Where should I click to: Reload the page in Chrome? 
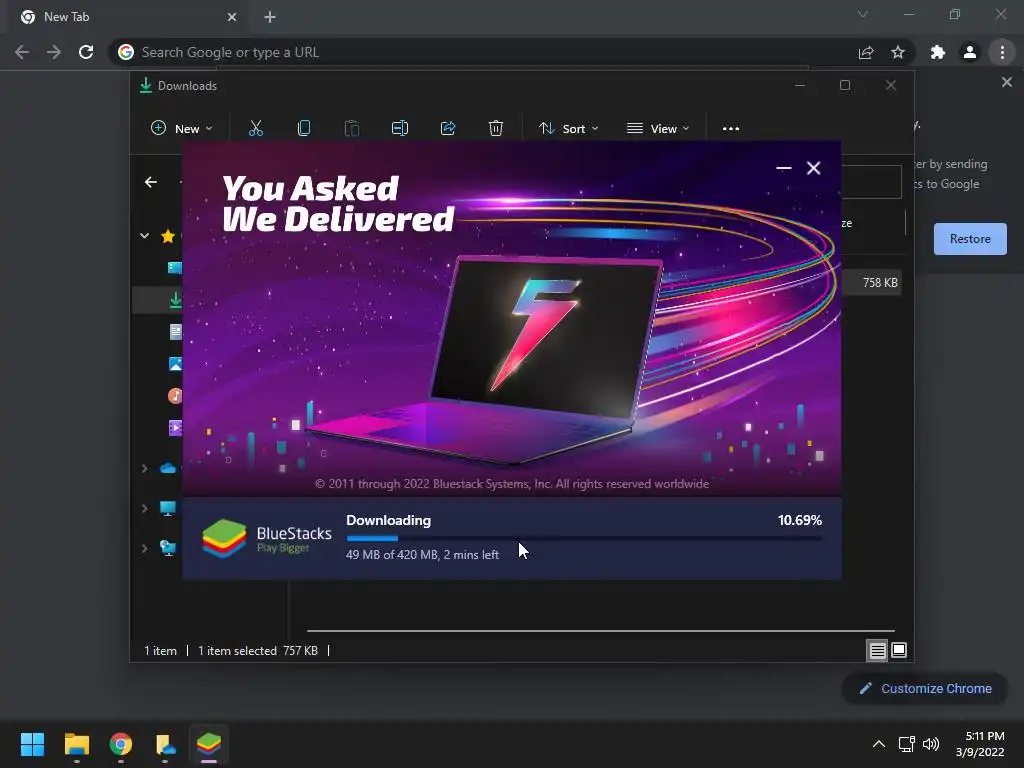click(86, 52)
